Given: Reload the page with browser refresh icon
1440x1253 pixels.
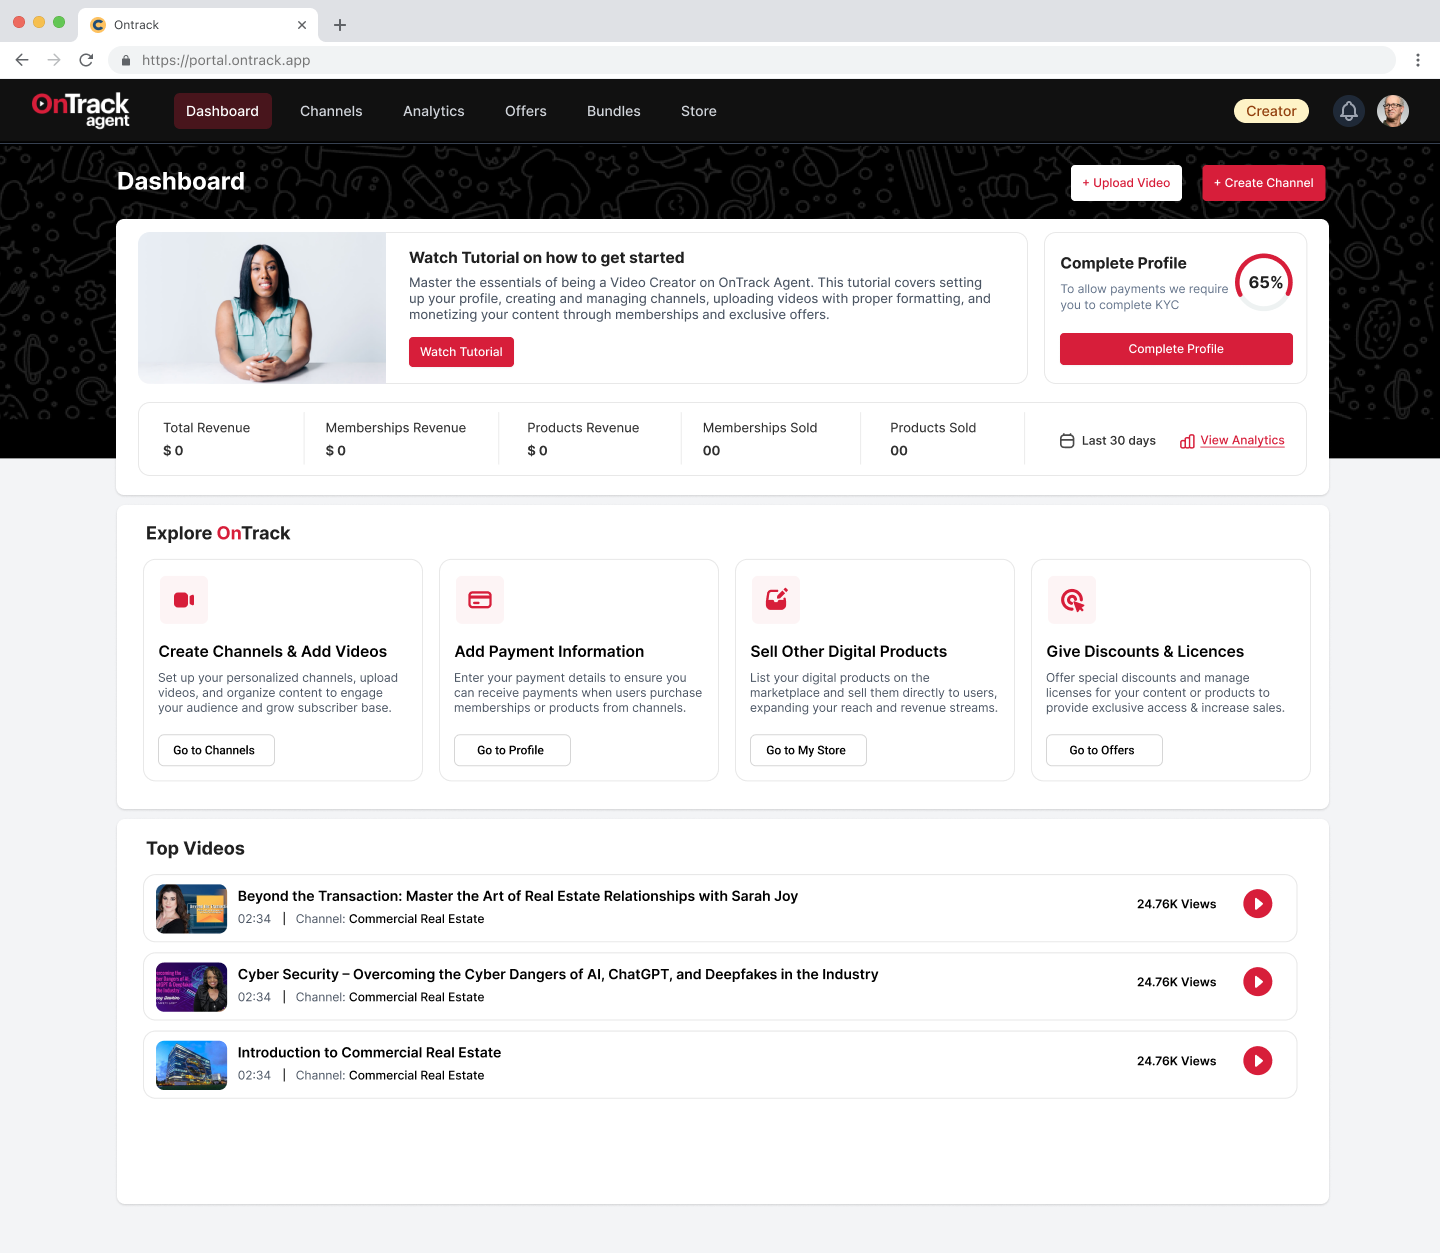Looking at the screenshot, I should click(x=86, y=60).
